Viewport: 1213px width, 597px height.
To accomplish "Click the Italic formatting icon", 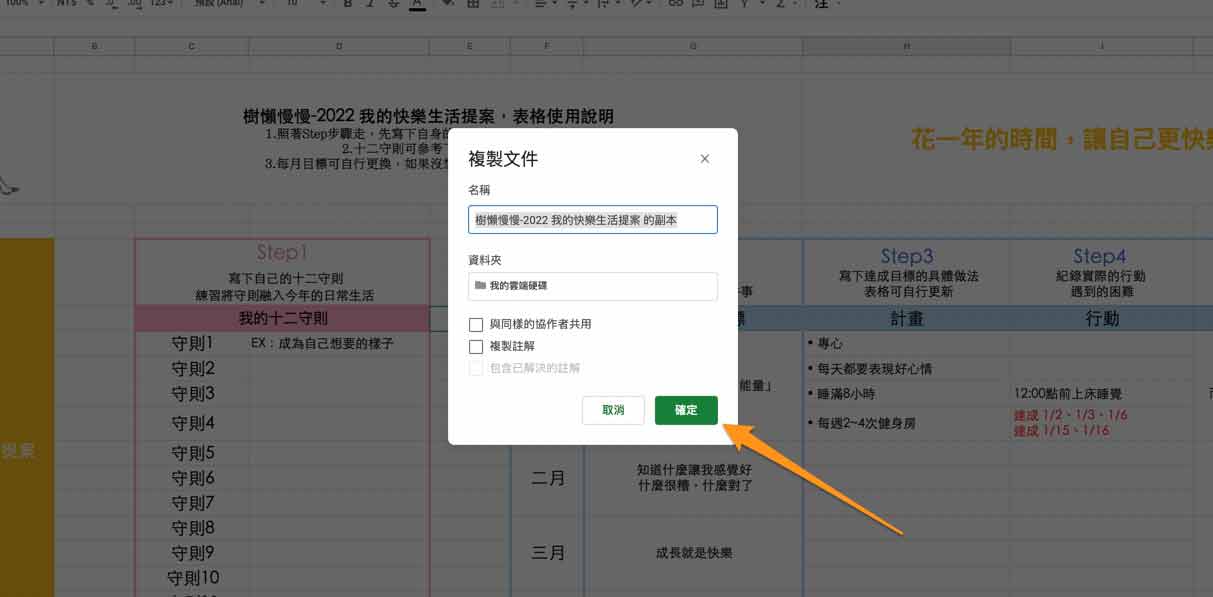I will click(x=370, y=4).
